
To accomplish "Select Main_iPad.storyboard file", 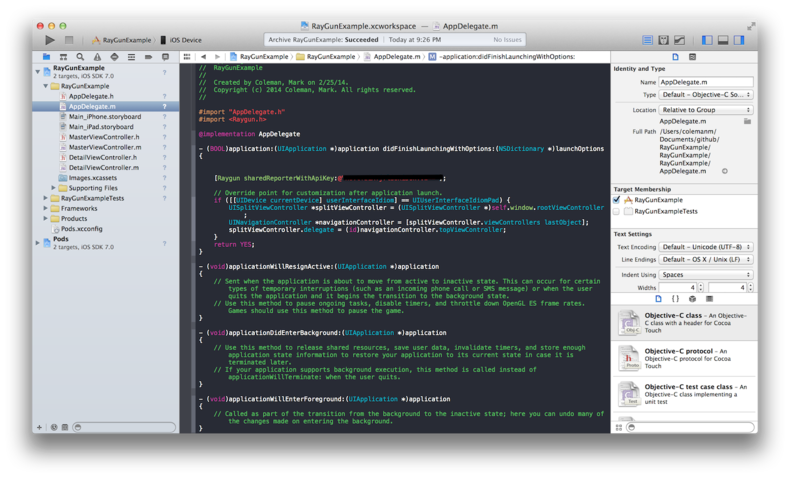I will 101,127.
